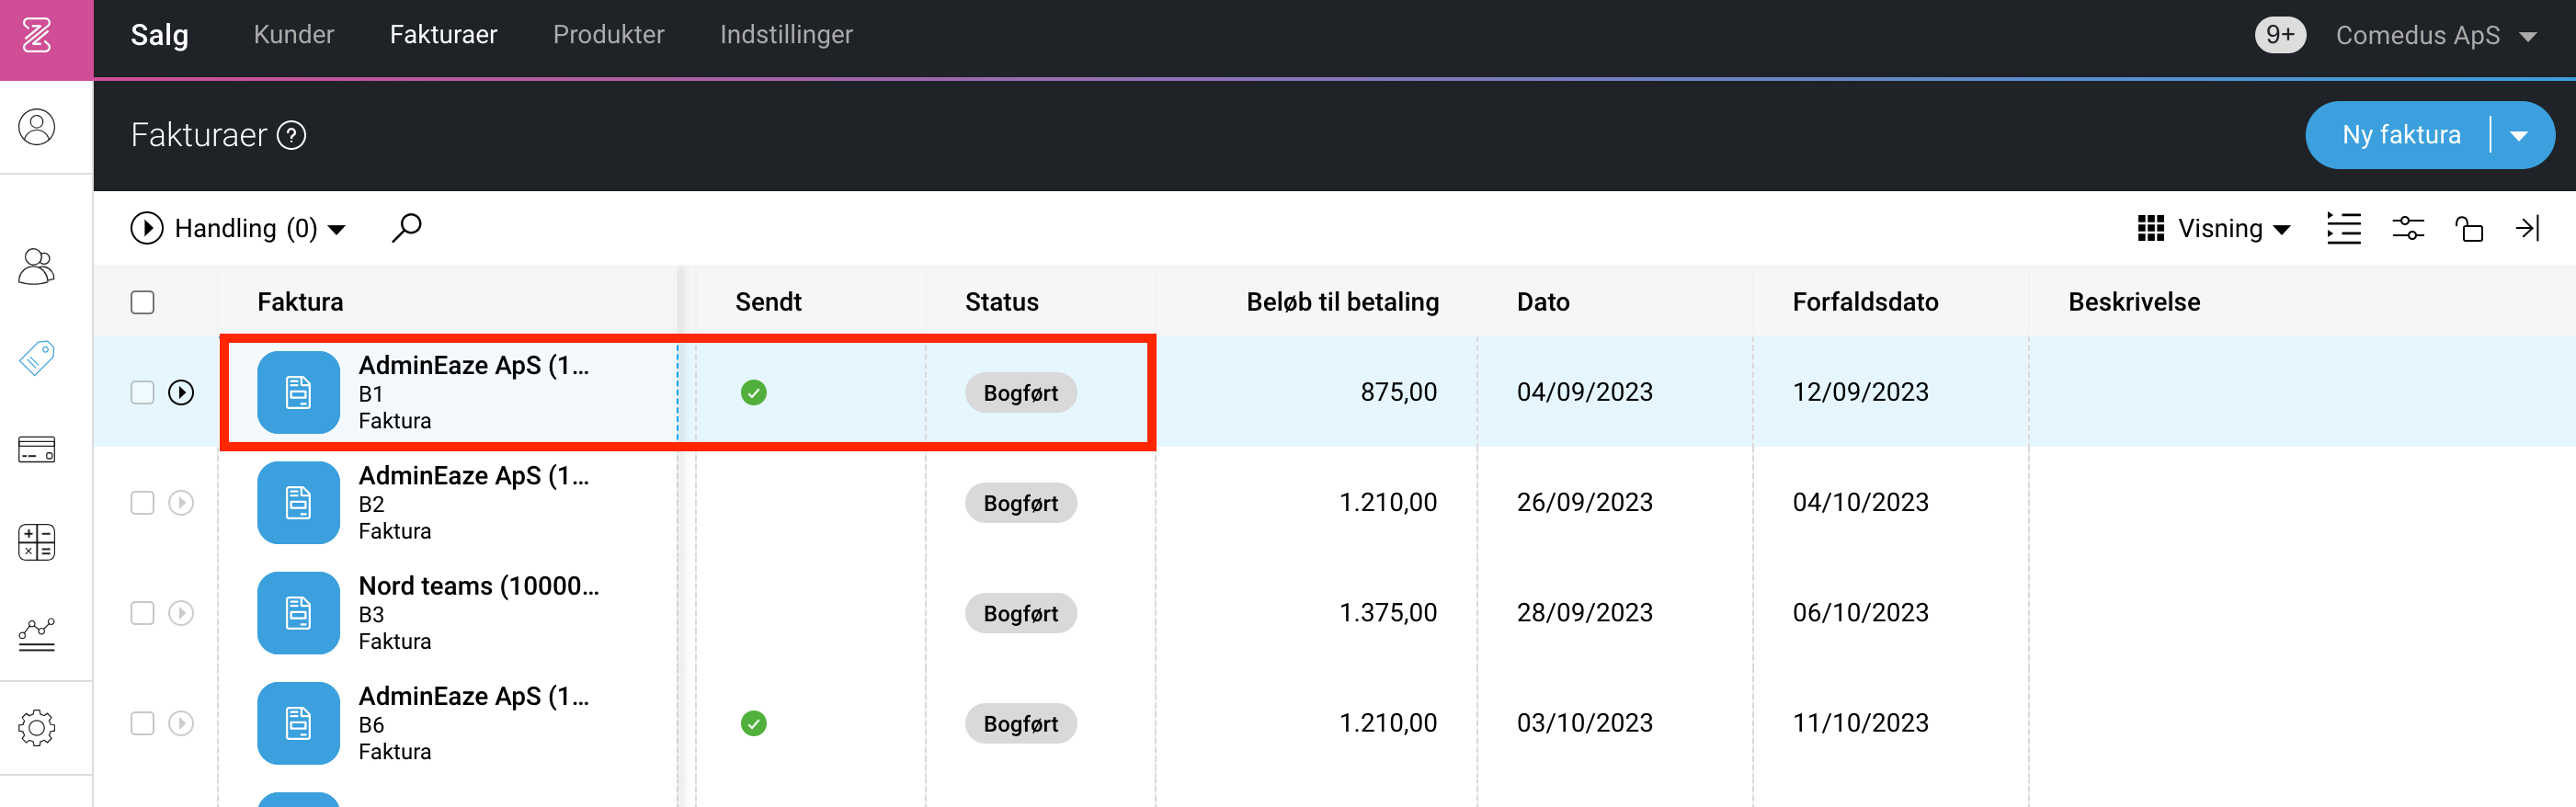
Task: Open the Kunder menu
Action: coord(294,35)
